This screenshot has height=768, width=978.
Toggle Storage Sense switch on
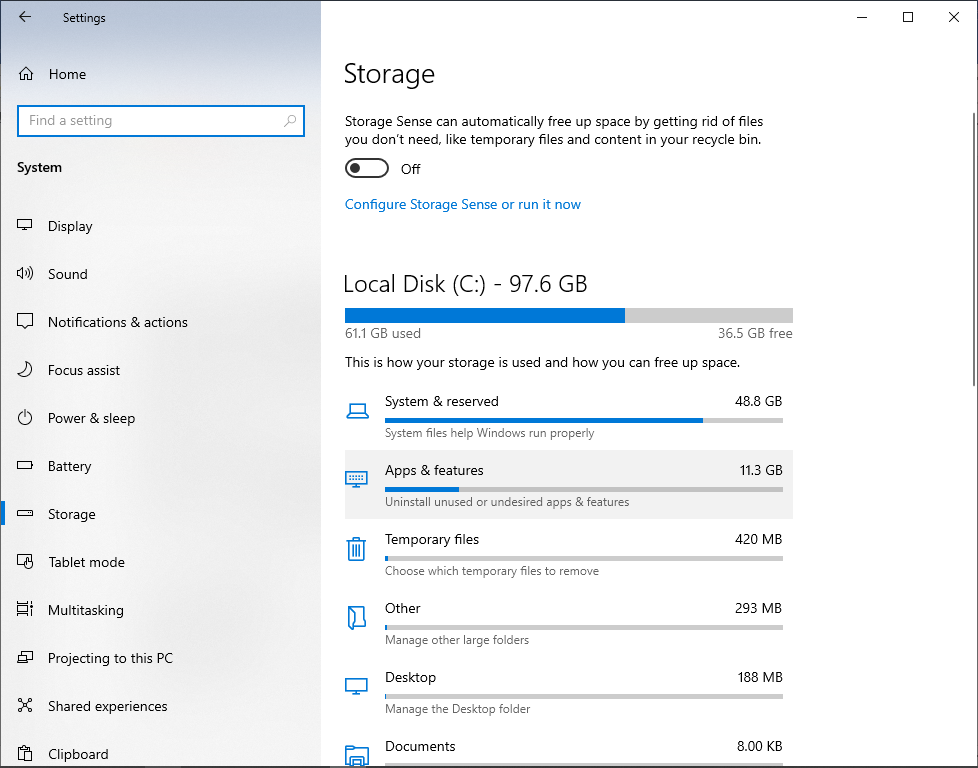click(366, 169)
